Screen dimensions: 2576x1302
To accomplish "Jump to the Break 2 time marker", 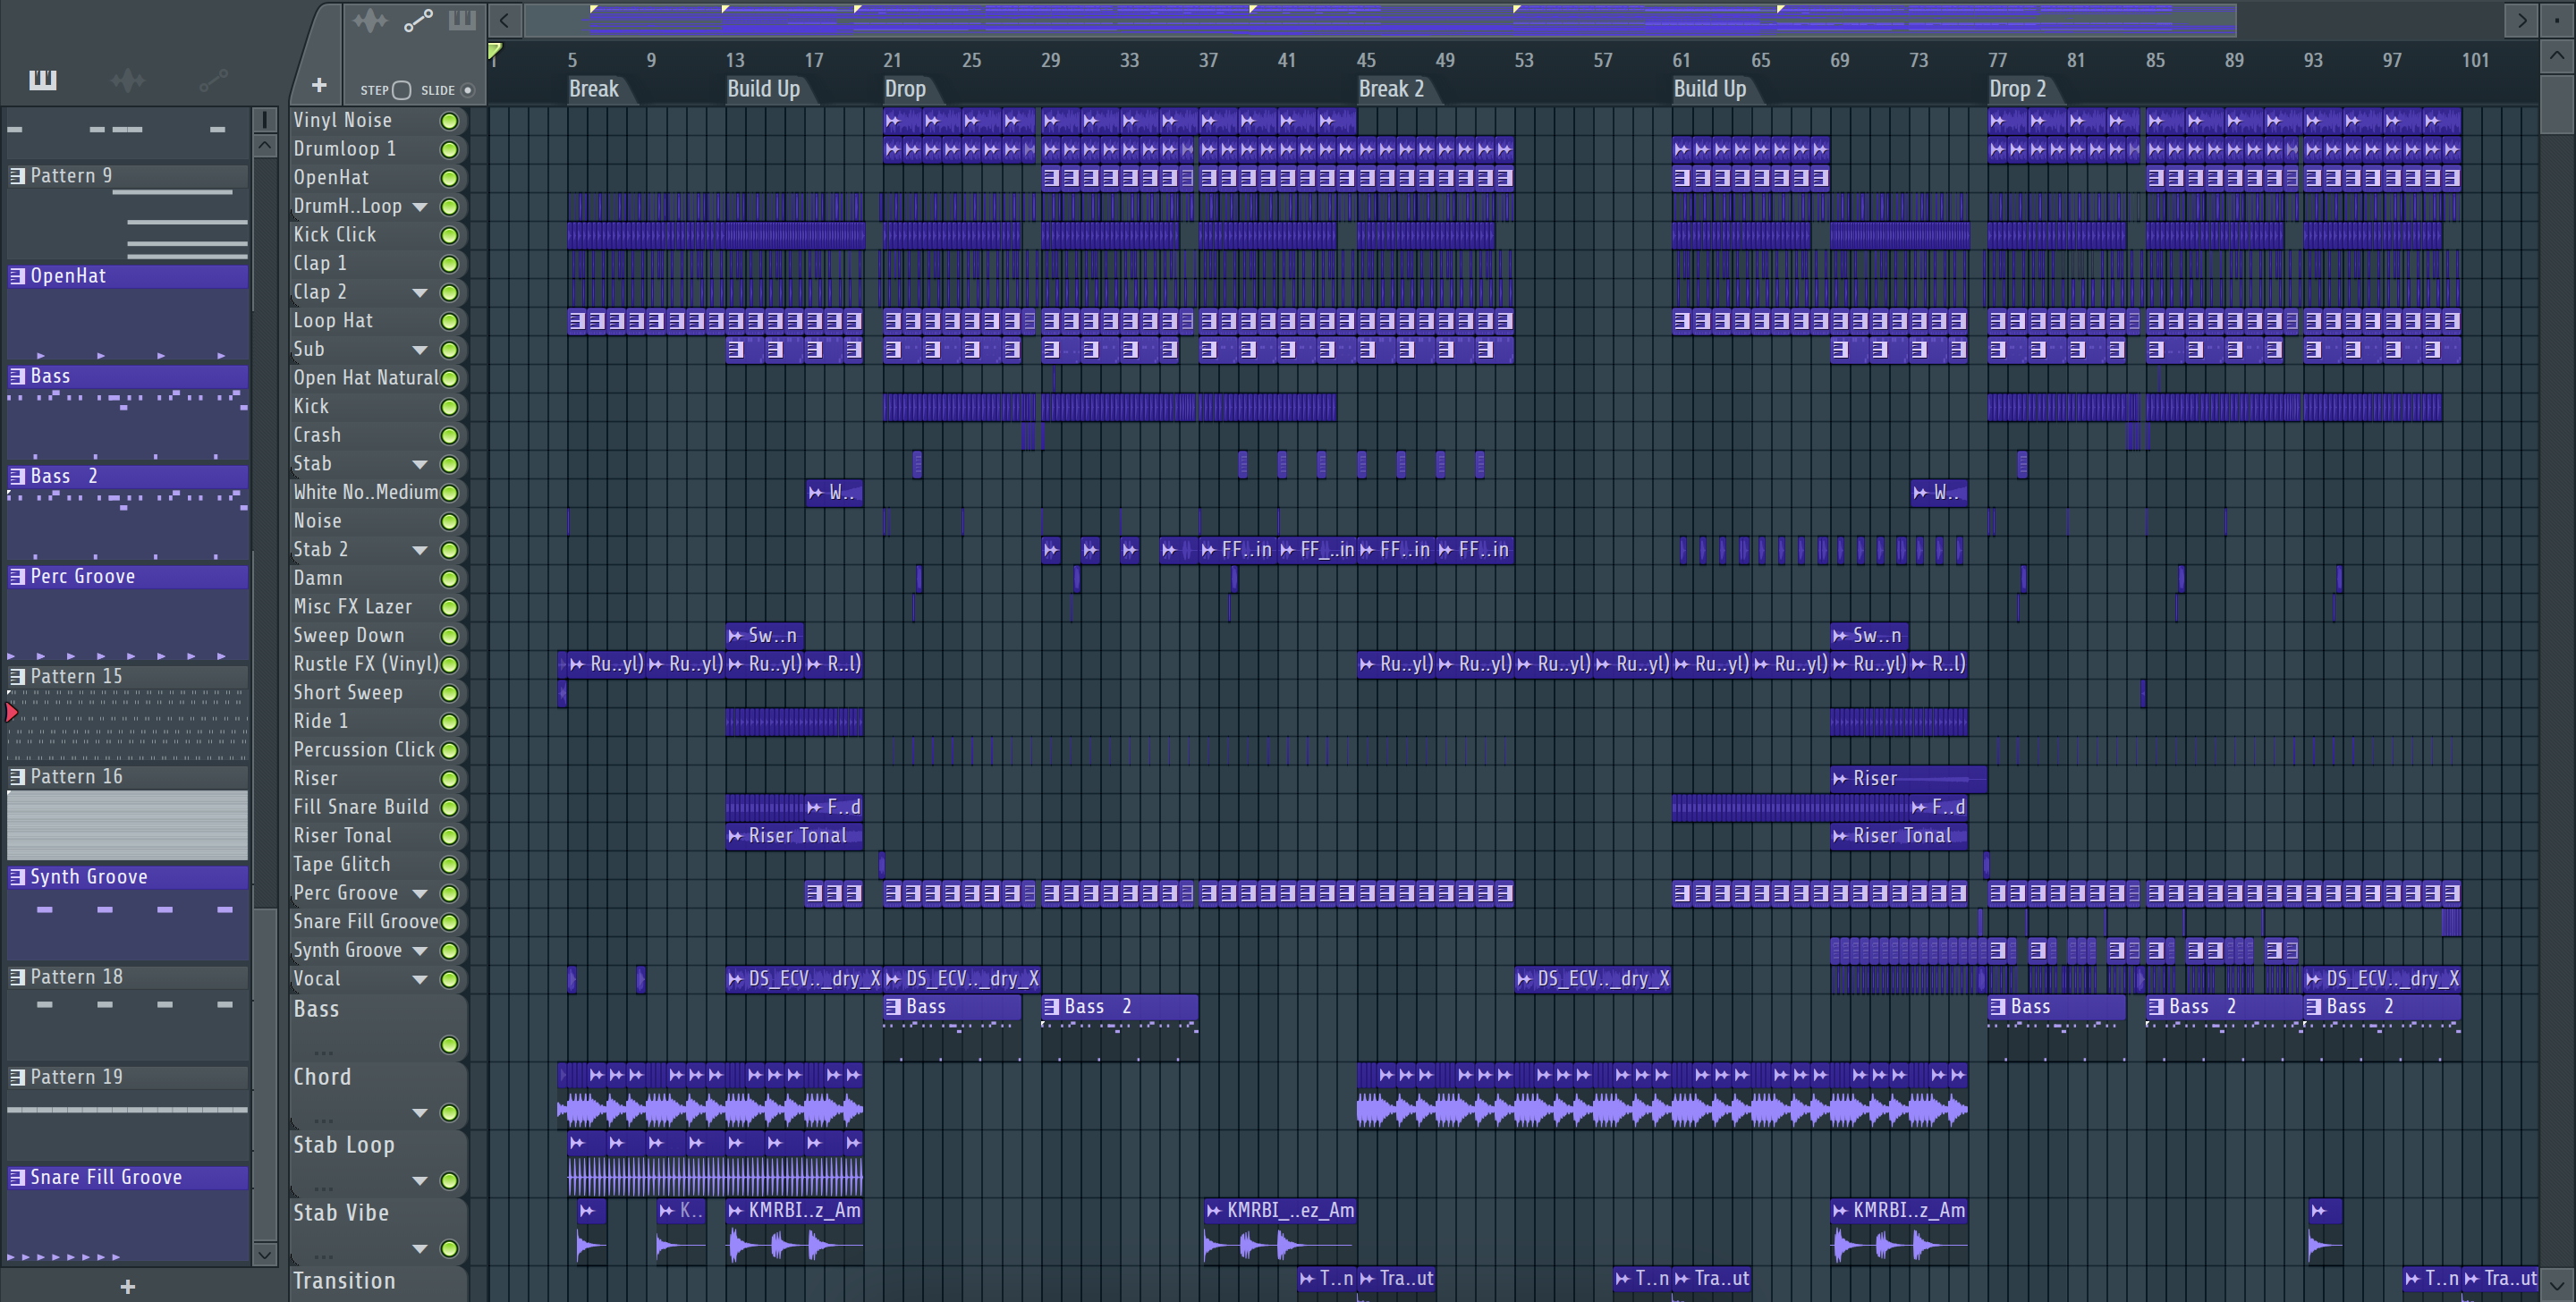I will tap(1391, 89).
